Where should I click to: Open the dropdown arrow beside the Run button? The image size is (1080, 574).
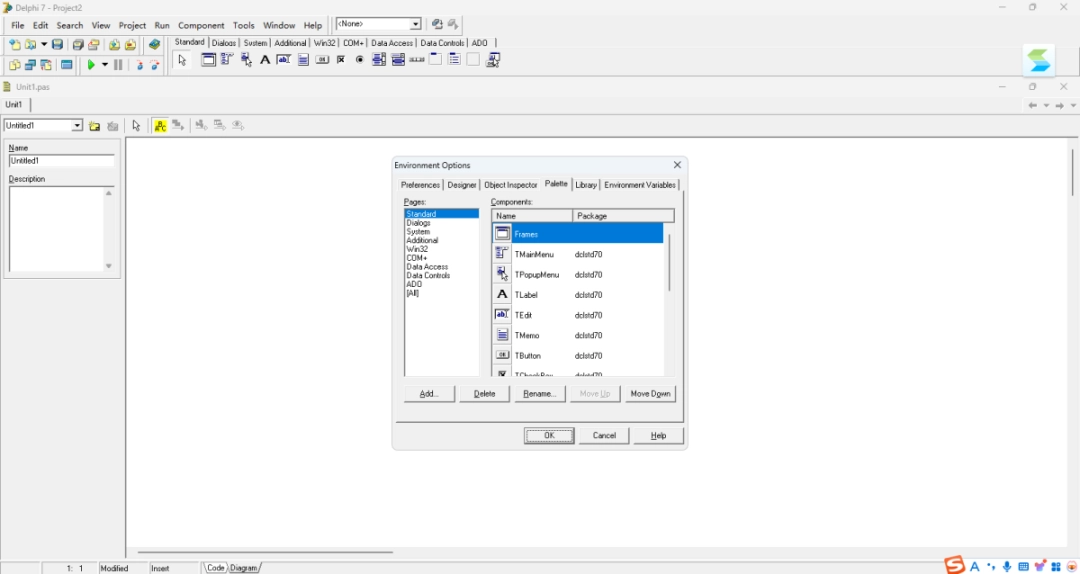point(104,65)
